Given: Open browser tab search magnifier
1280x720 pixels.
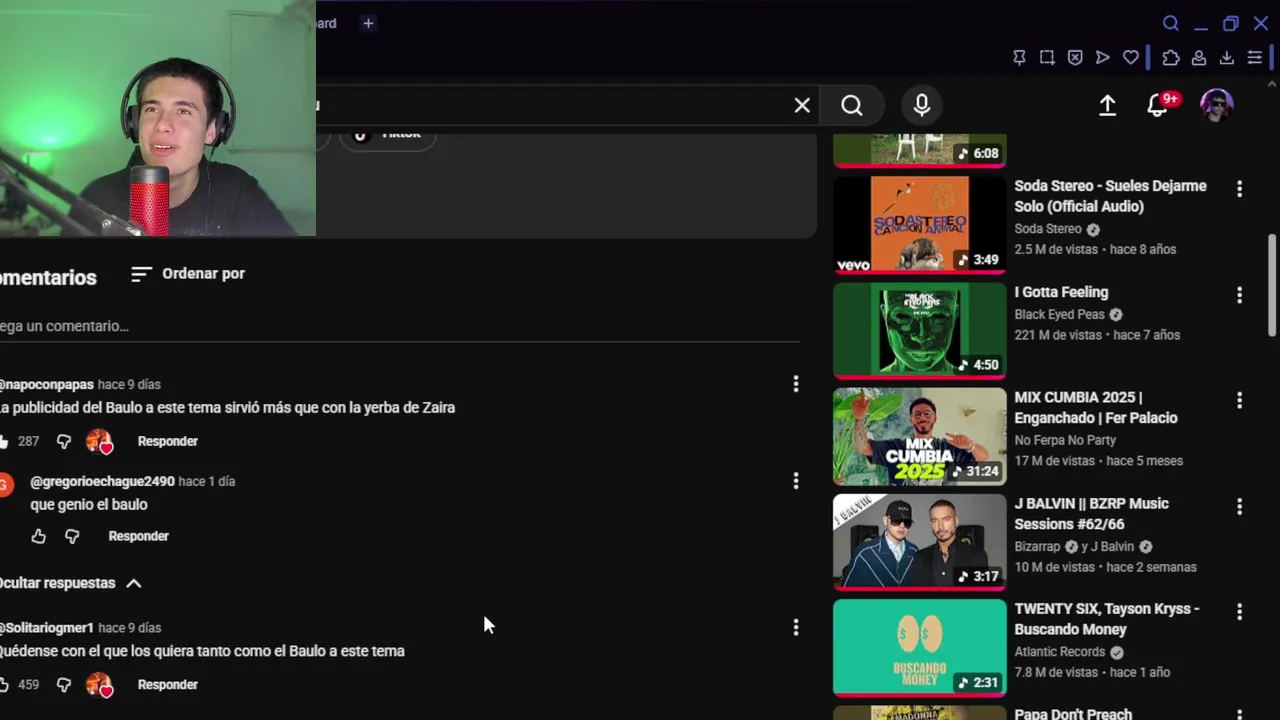Looking at the screenshot, I should click(1171, 23).
